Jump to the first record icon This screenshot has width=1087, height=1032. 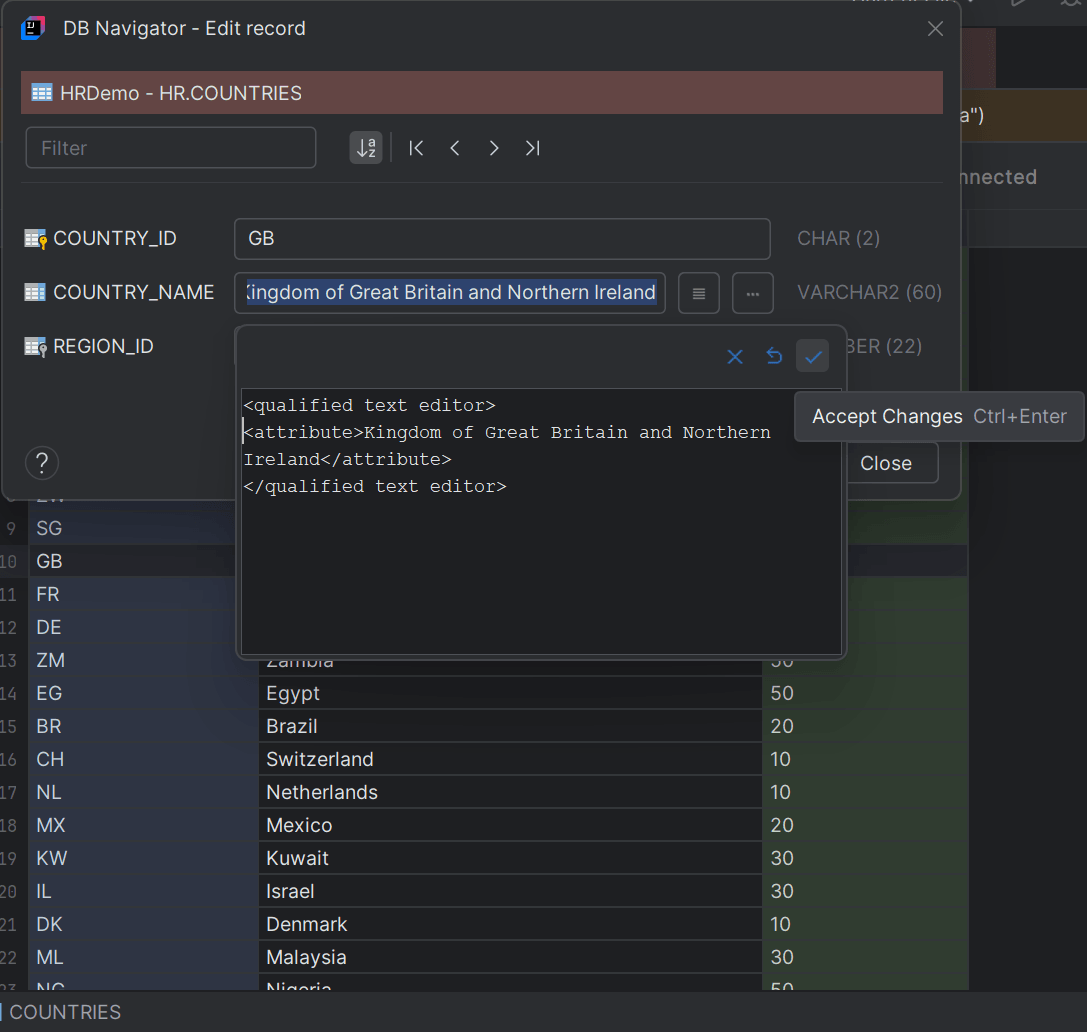pyautogui.click(x=415, y=147)
